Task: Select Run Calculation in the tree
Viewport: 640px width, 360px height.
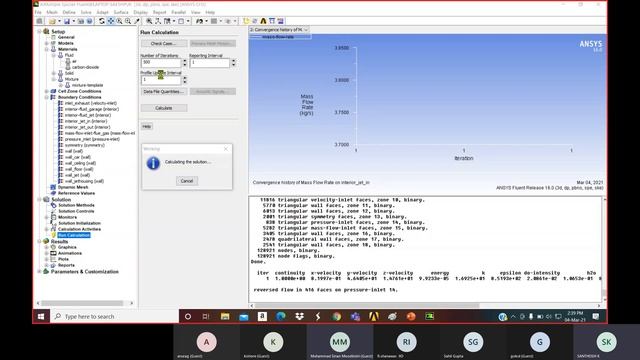Action: [74, 236]
